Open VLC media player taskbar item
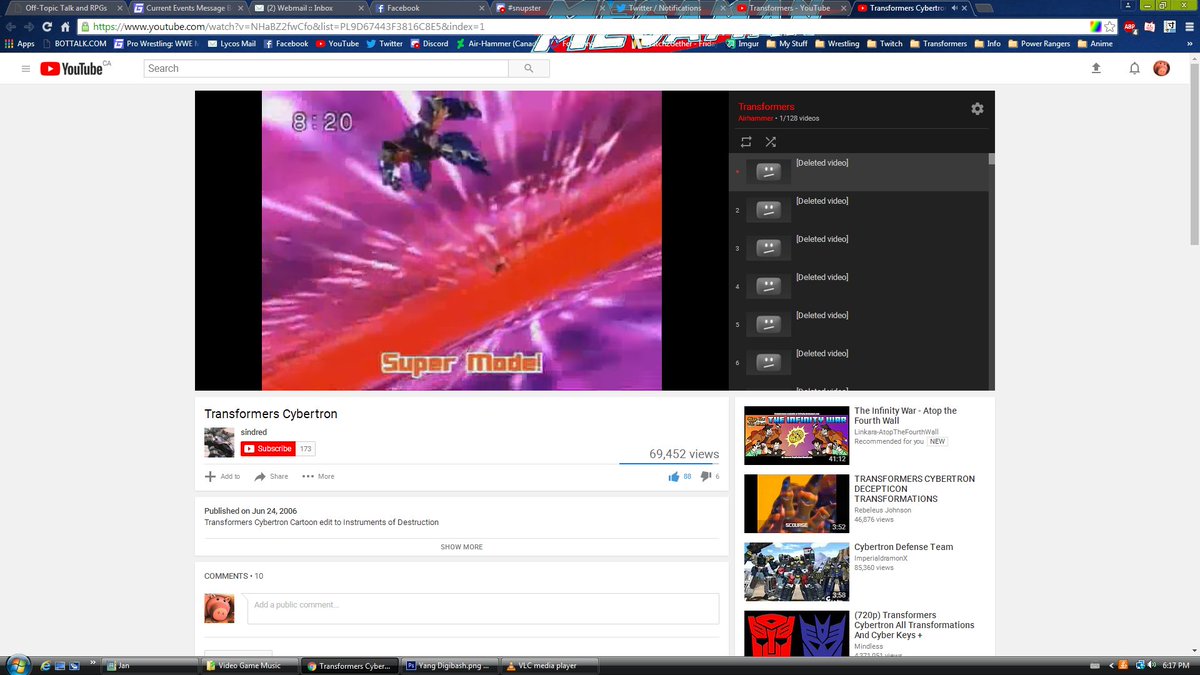Image resolution: width=1200 pixels, height=675 pixels. (x=550, y=665)
